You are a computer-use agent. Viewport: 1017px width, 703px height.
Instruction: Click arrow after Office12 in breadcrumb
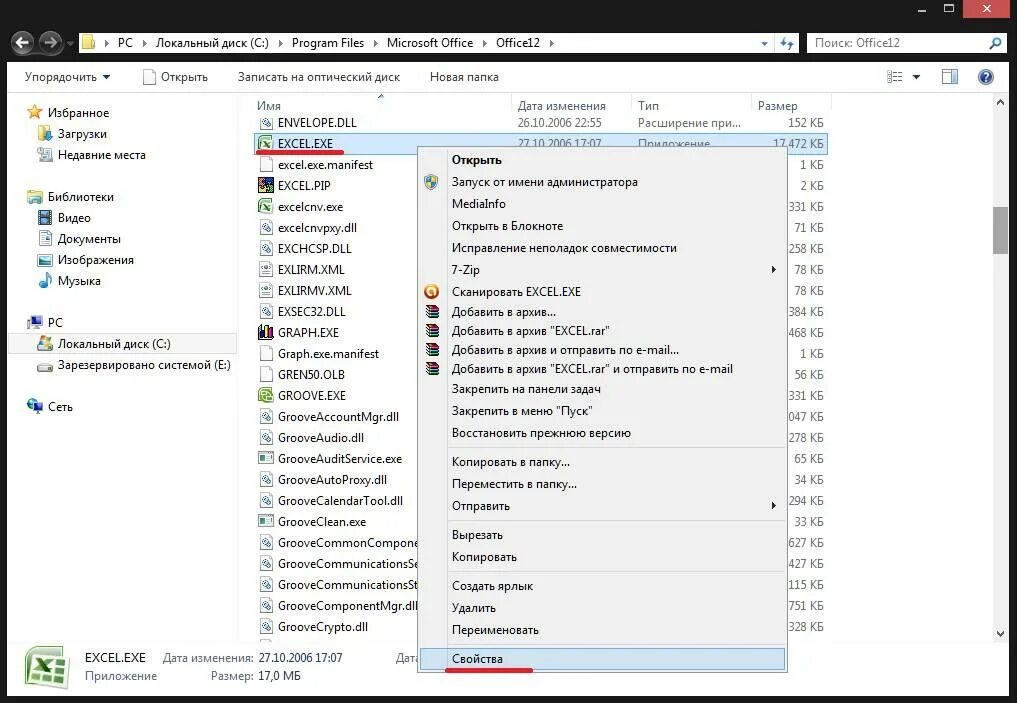552,43
